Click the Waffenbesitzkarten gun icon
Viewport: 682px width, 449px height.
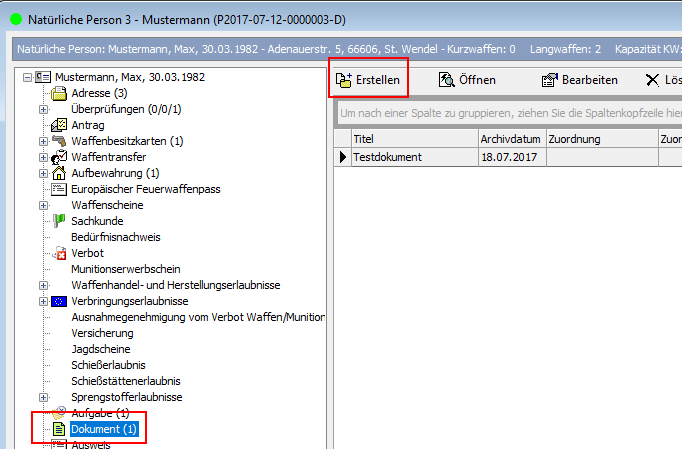coord(59,141)
